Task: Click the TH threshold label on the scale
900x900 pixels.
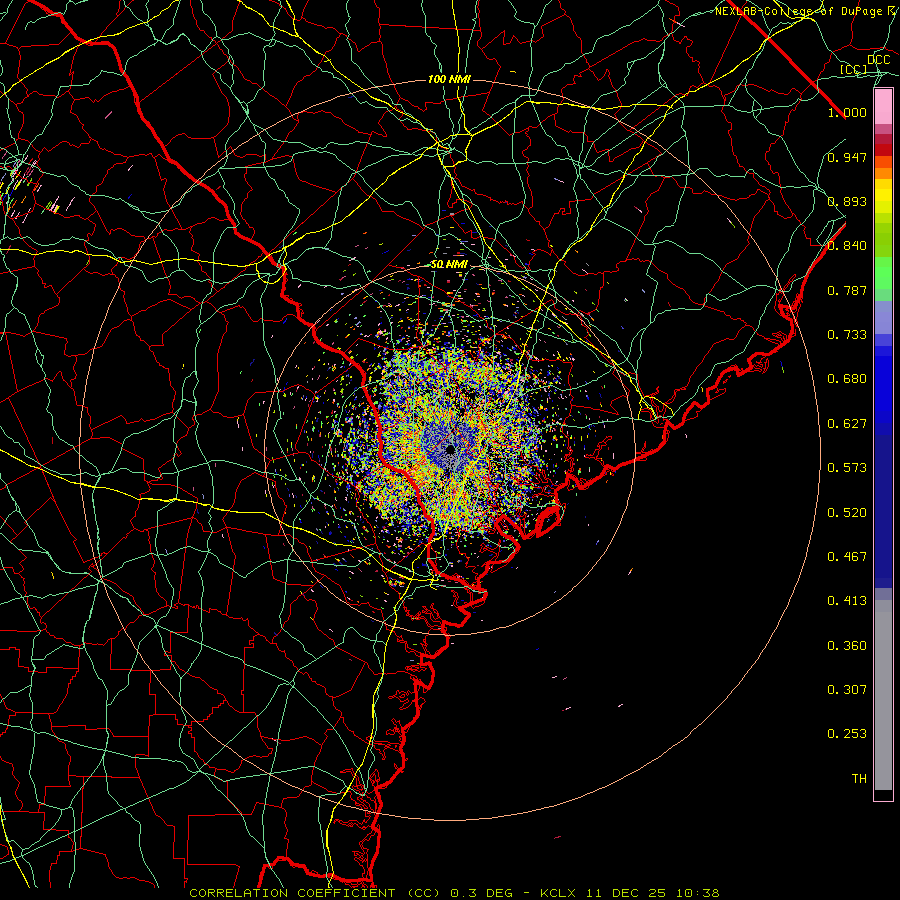Action: click(859, 779)
